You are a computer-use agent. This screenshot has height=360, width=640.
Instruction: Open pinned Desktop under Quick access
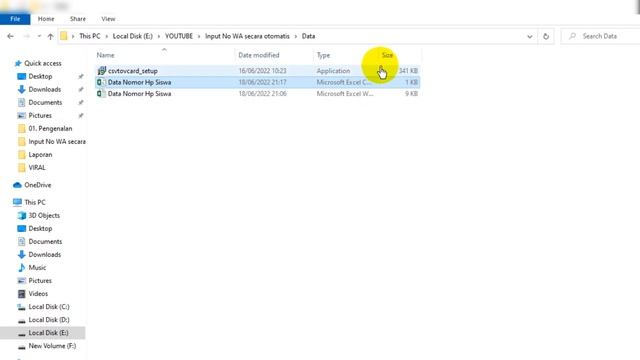click(40, 76)
